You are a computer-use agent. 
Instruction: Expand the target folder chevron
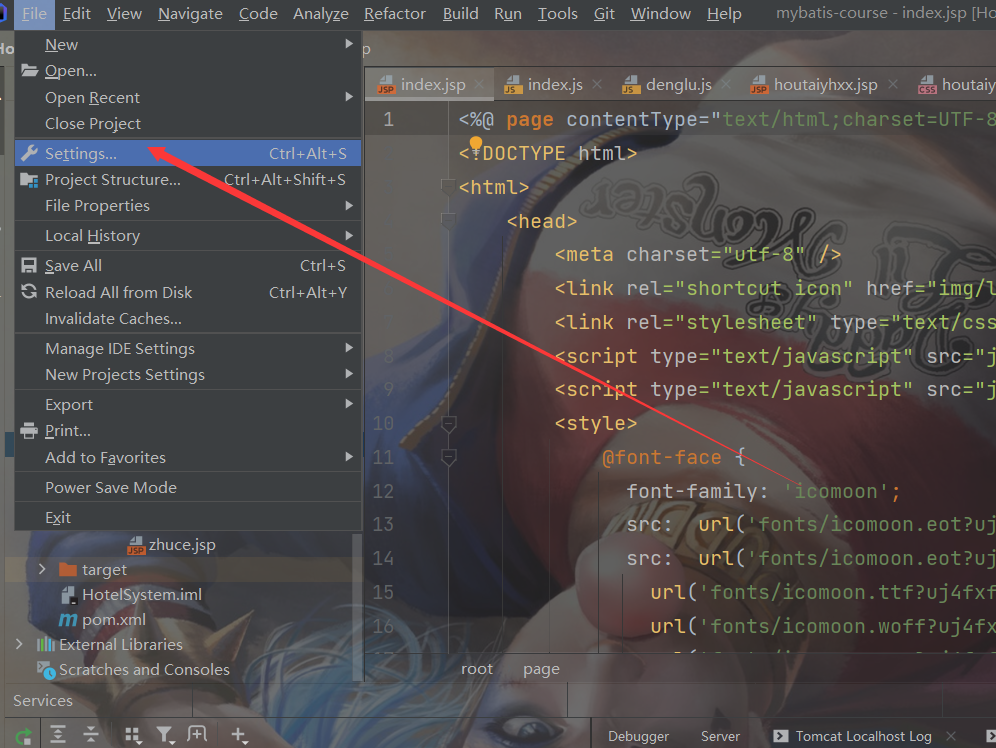tap(42, 569)
